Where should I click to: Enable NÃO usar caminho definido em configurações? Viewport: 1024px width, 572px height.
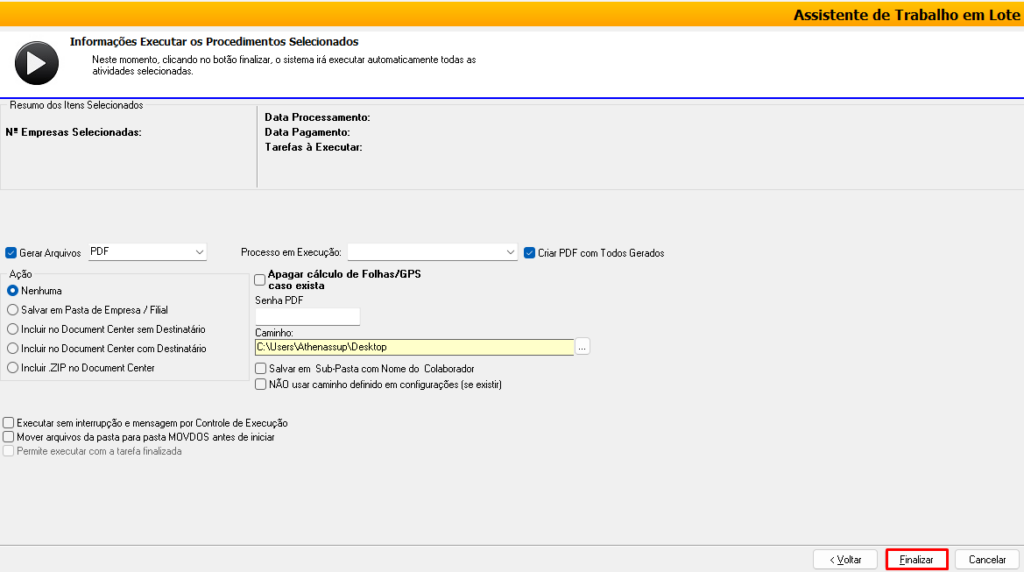[261, 384]
